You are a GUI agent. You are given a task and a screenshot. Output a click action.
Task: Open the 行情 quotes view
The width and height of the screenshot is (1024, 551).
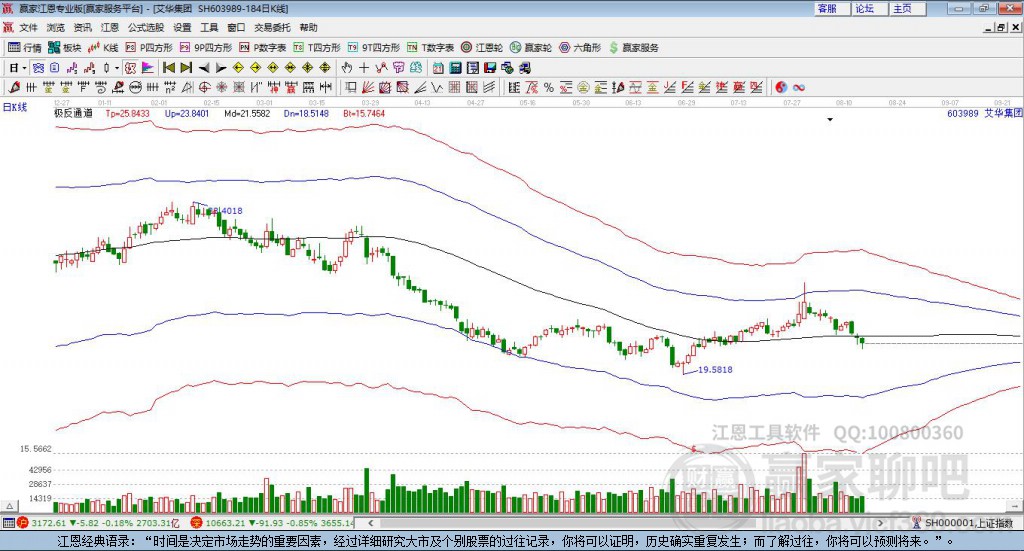pos(24,48)
